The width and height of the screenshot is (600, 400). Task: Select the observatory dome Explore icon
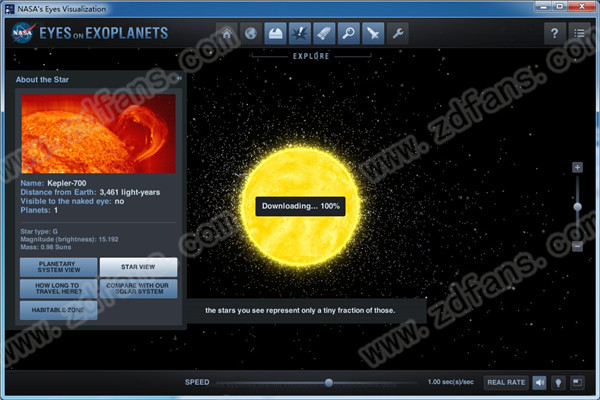(x=276, y=34)
